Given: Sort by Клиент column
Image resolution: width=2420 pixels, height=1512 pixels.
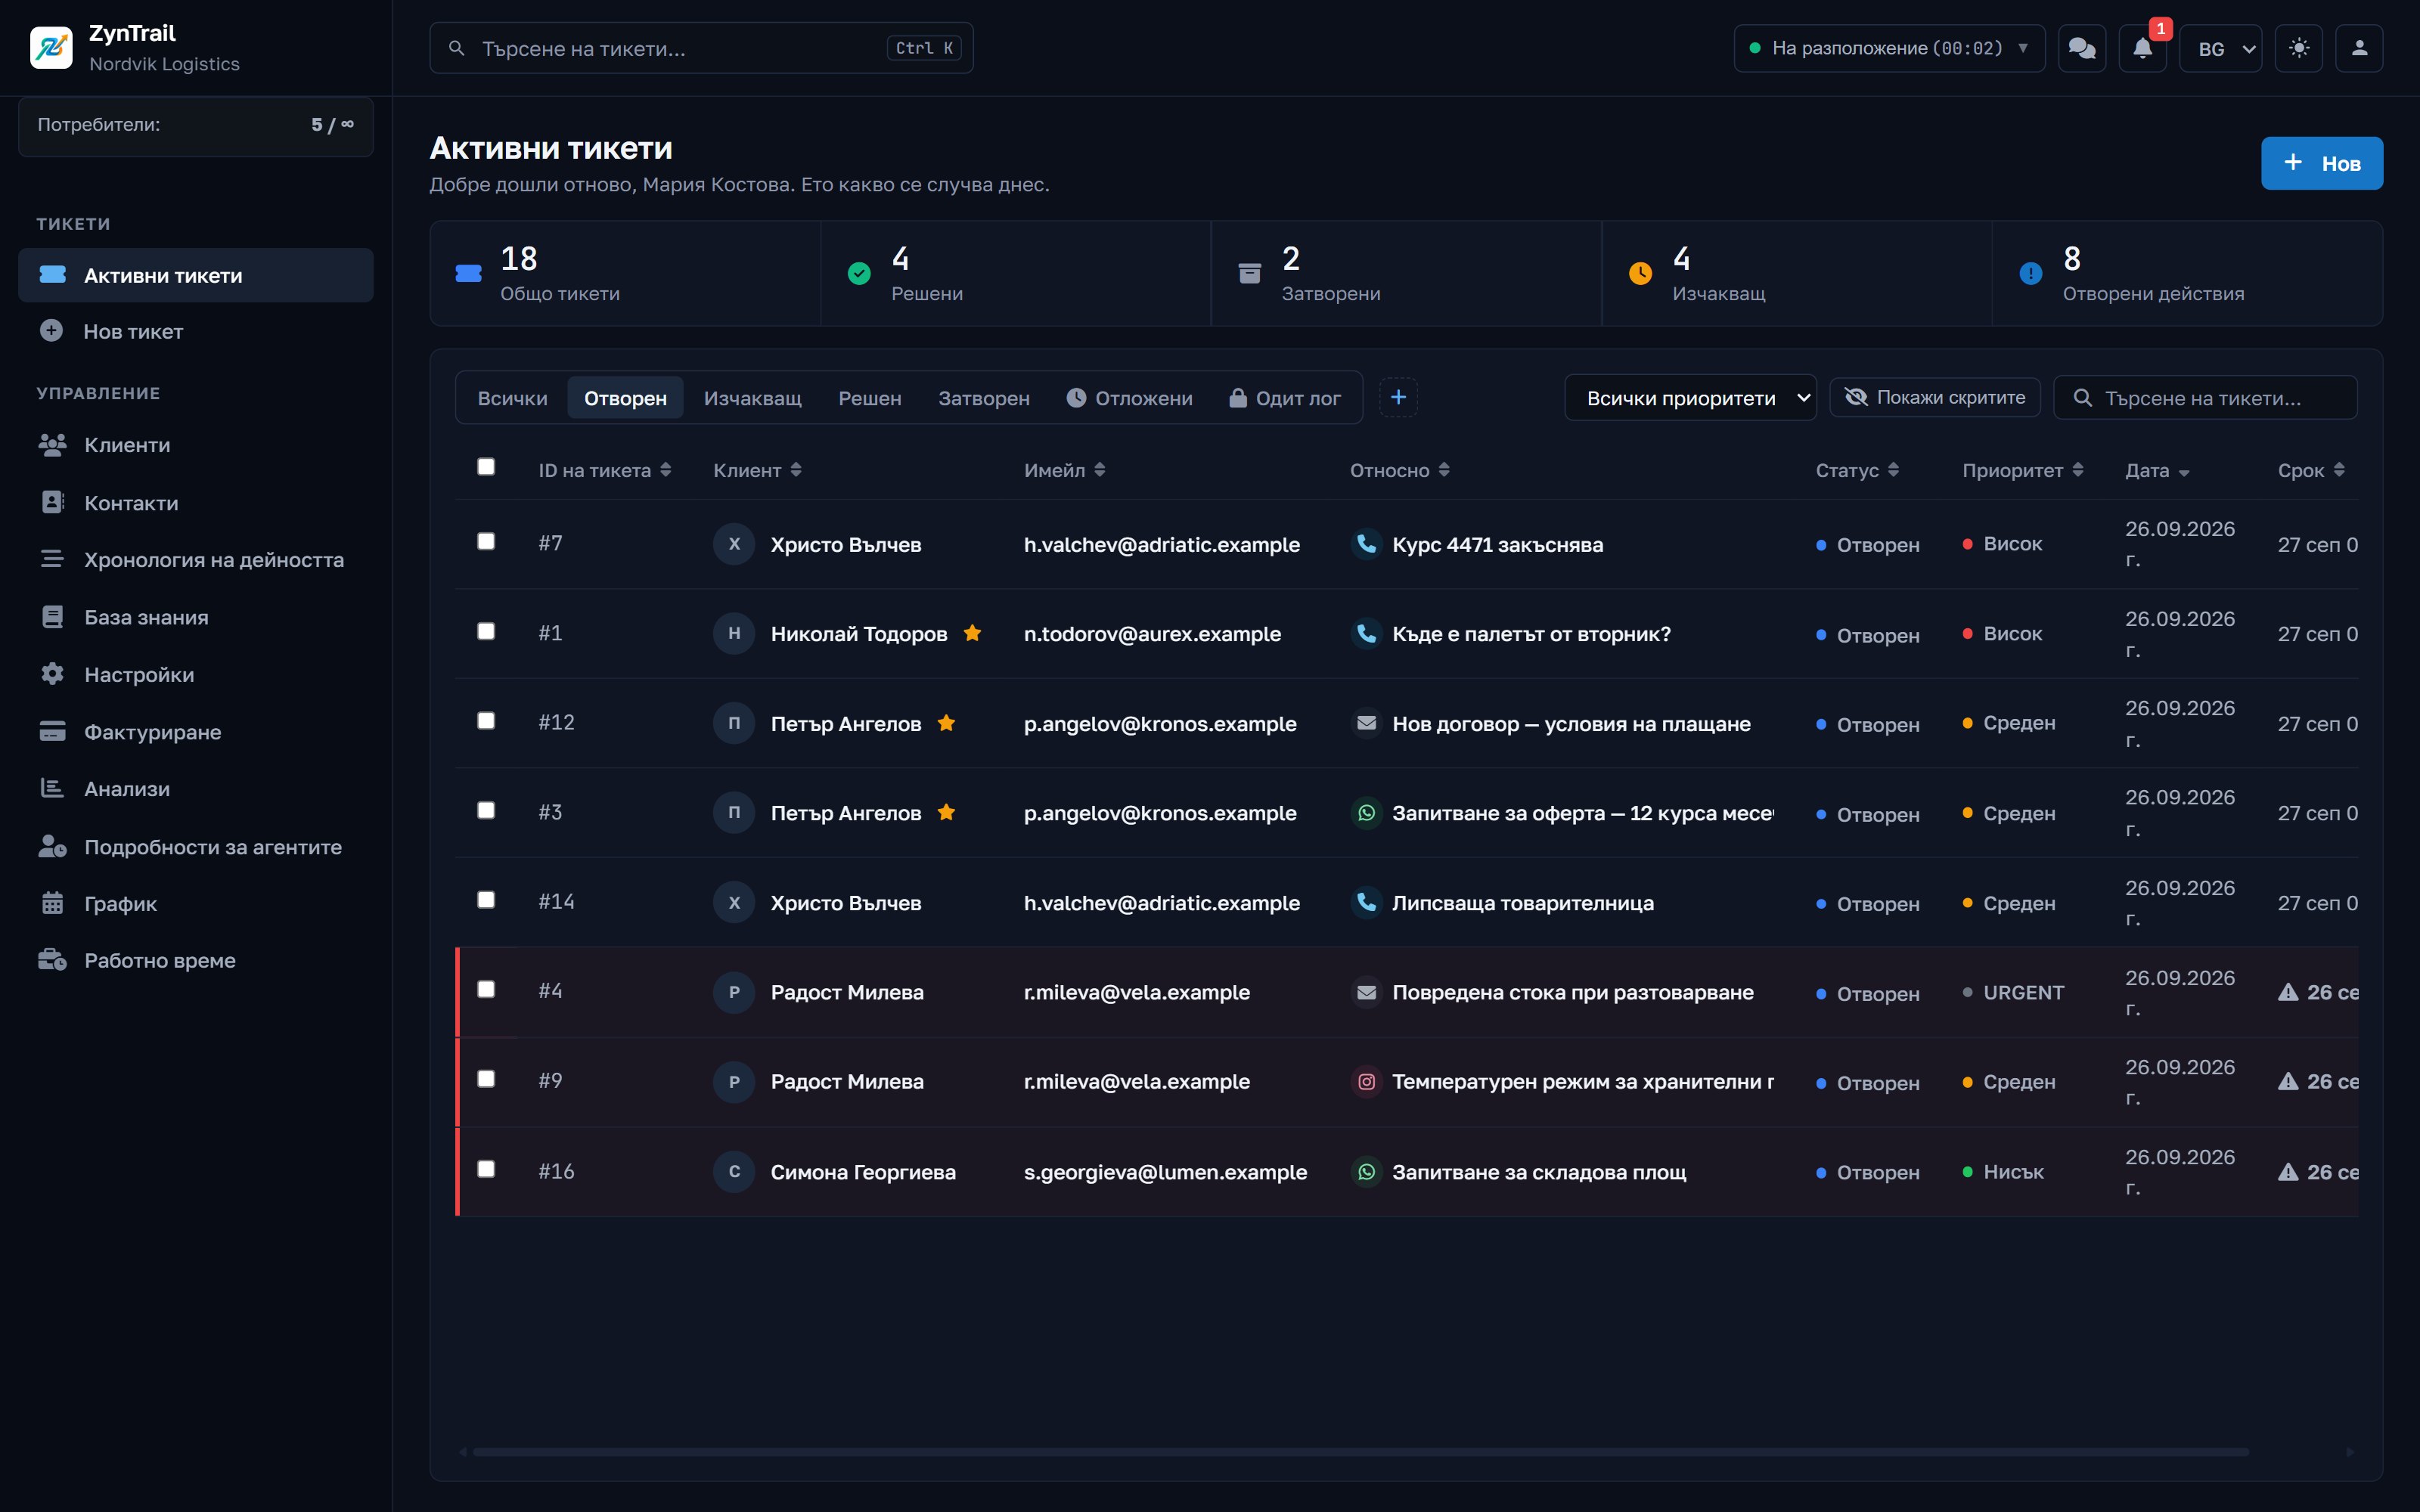Looking at the screenshot, I should (757, 470).
